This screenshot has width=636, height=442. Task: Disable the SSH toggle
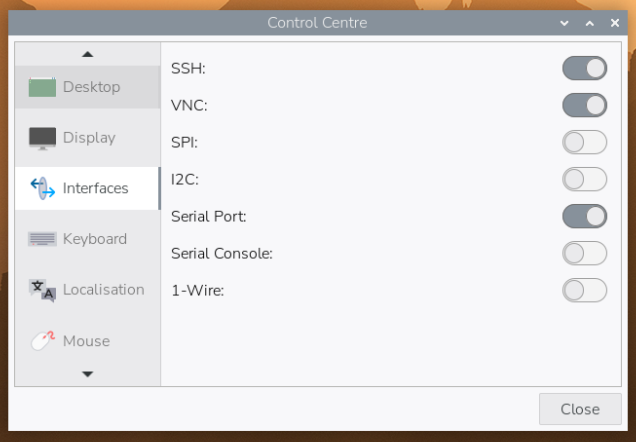point(584,68)
